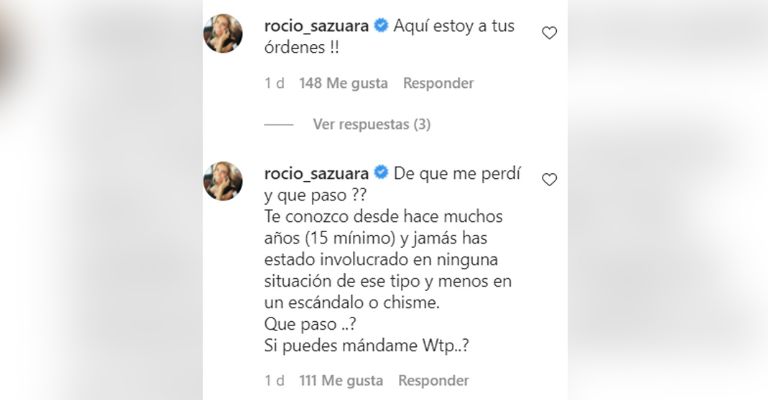The height and width of the screenshot is (400, 768).
Task: Expand "Ver respuestas (3)" replies
Action: click(x=372, y=124)
